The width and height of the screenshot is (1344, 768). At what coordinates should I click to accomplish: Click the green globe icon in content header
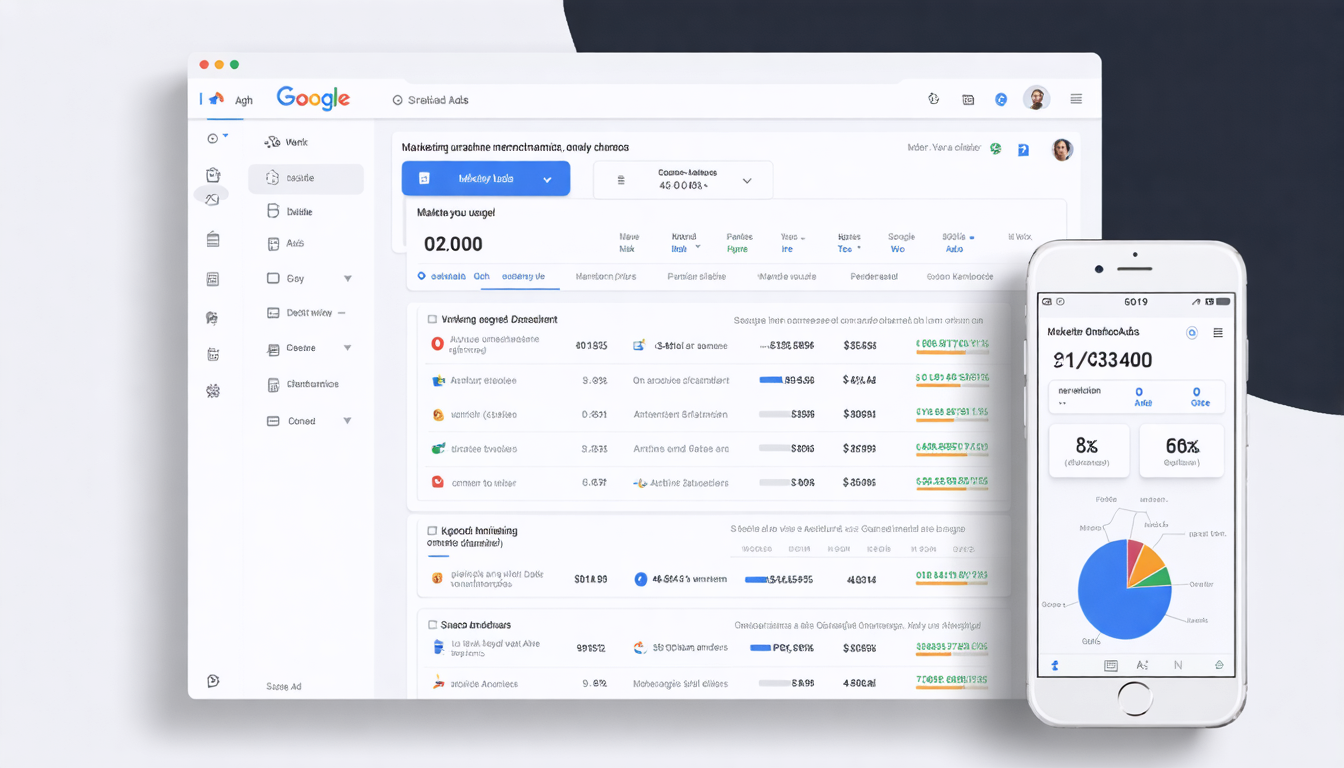[995, 148]
